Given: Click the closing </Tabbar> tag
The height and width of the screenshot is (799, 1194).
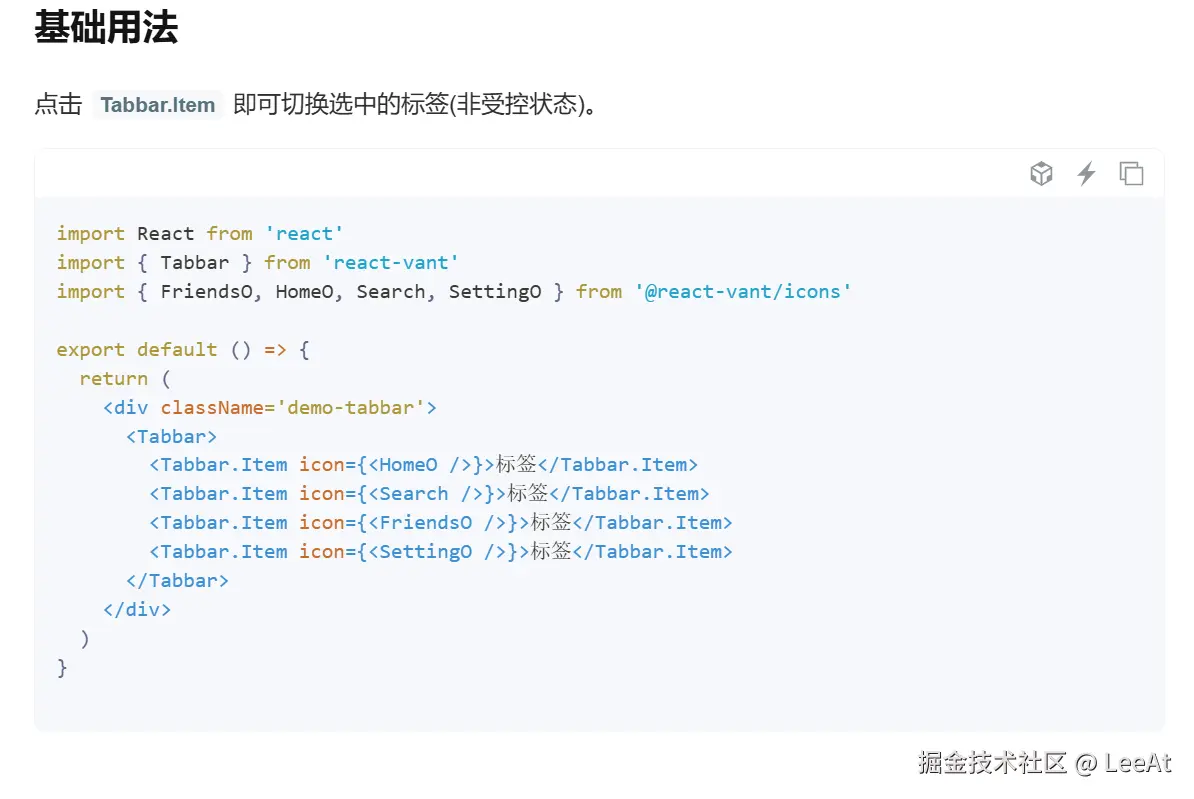Looking at the screenshot, I should (177, 580).
